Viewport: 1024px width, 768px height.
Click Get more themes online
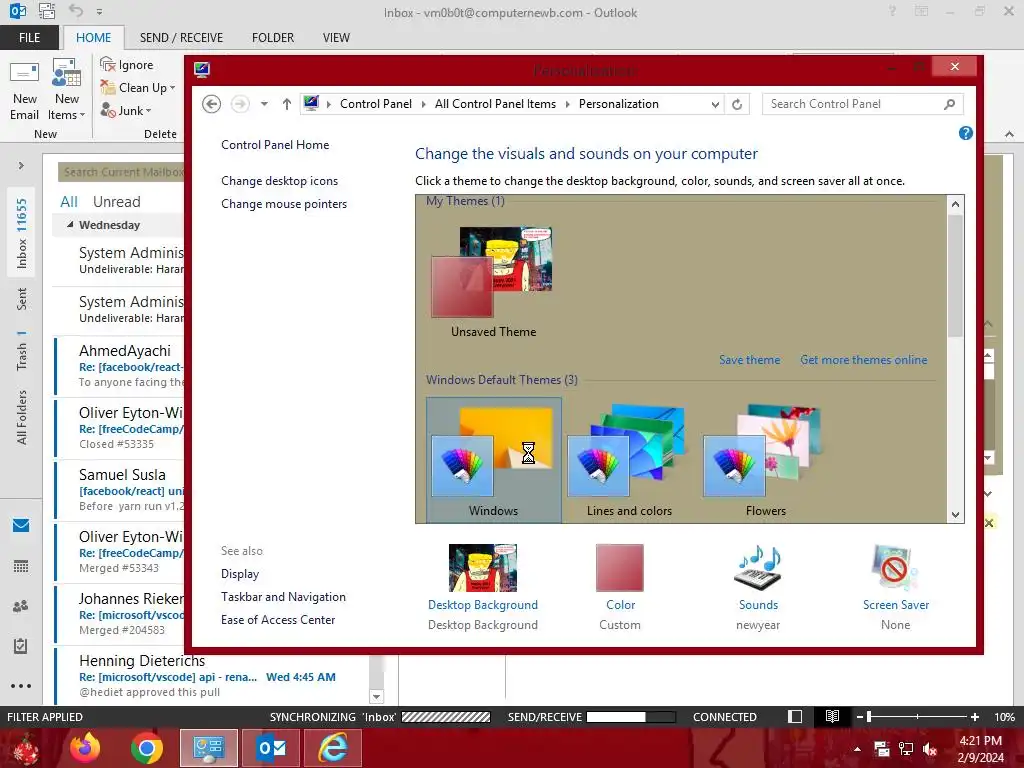pyautogui.click(x=863, y=360)
